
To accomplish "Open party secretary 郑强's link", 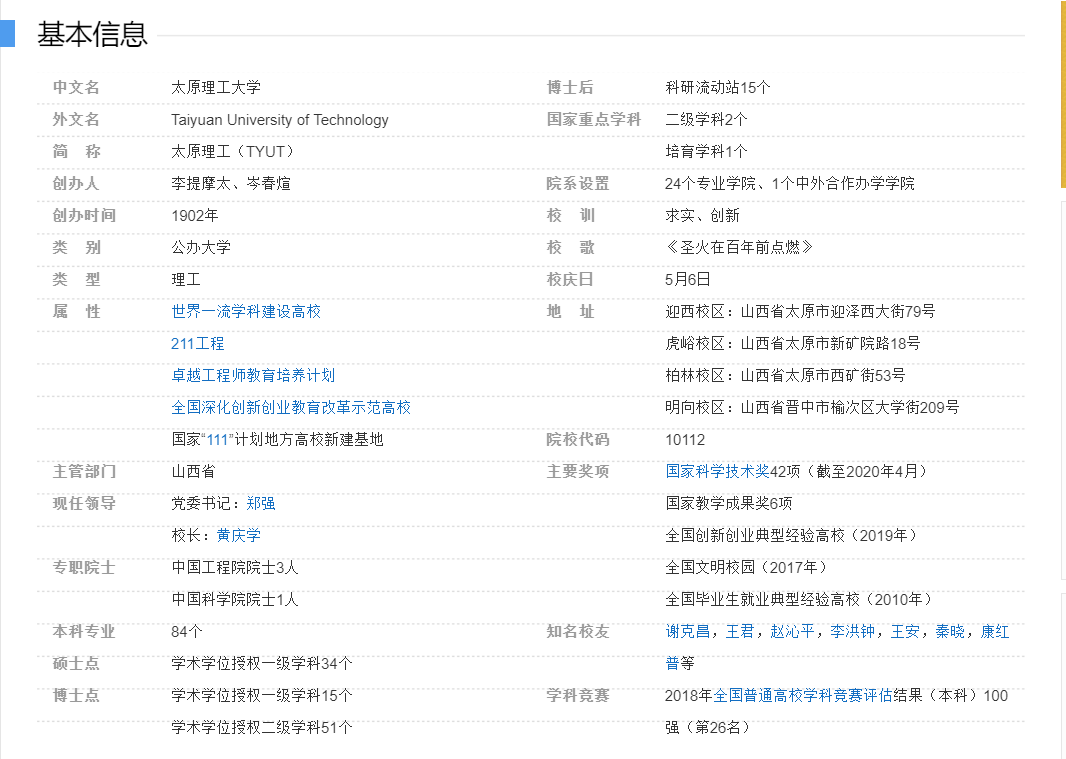I will click(261, 503).
